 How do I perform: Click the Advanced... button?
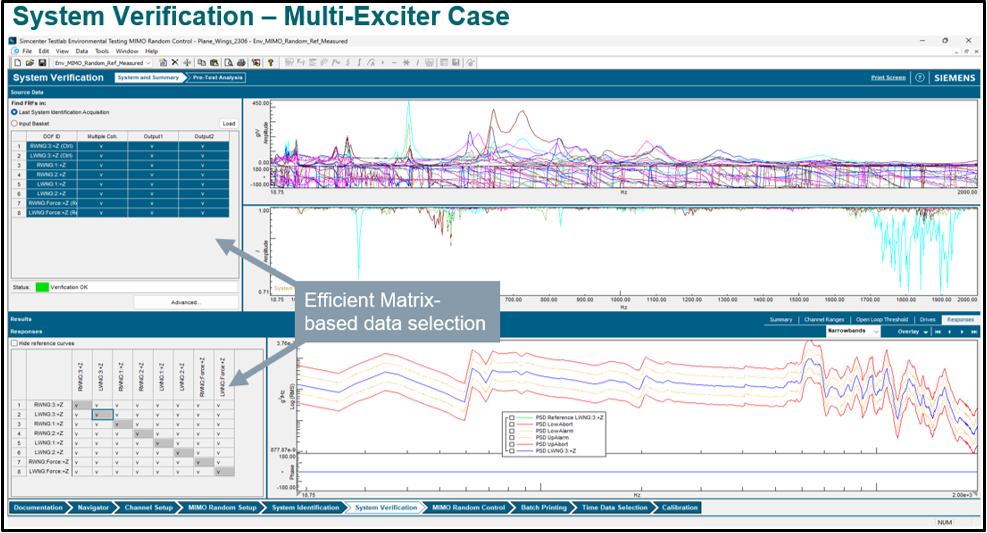(x=186, y=301)
